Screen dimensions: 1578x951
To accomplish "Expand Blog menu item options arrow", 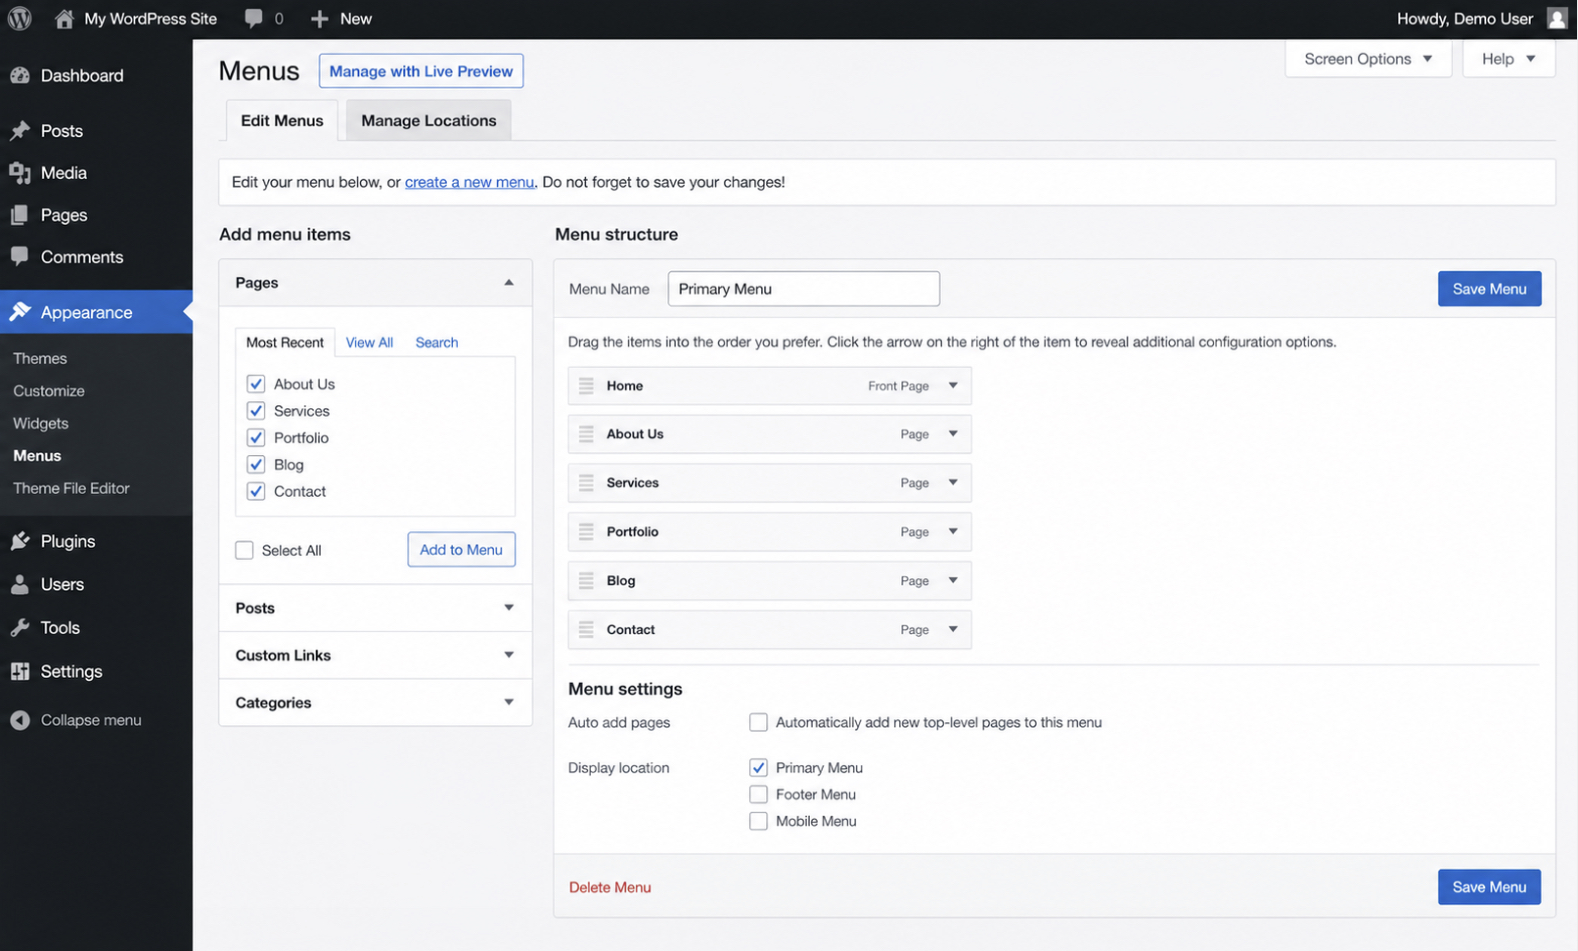I will pos(953,581).
